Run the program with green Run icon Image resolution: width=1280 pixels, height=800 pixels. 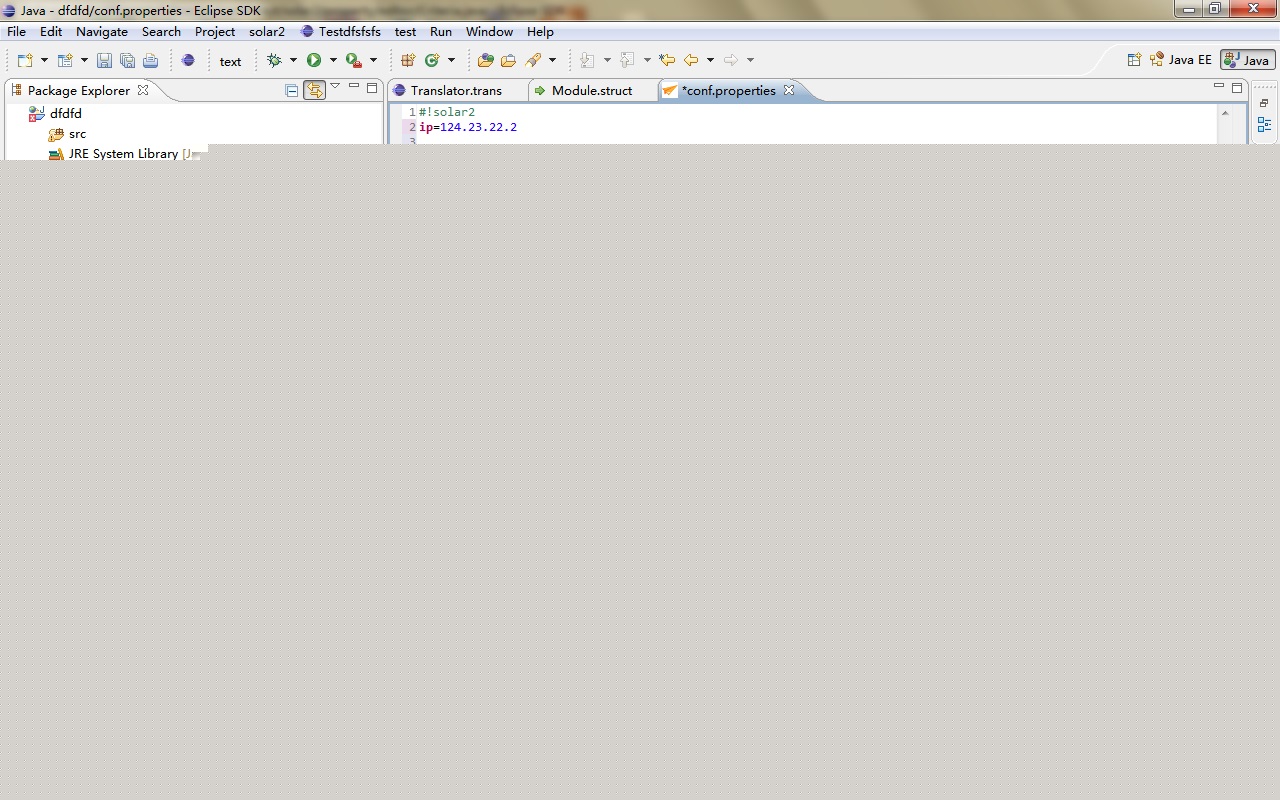coord(314,60)
